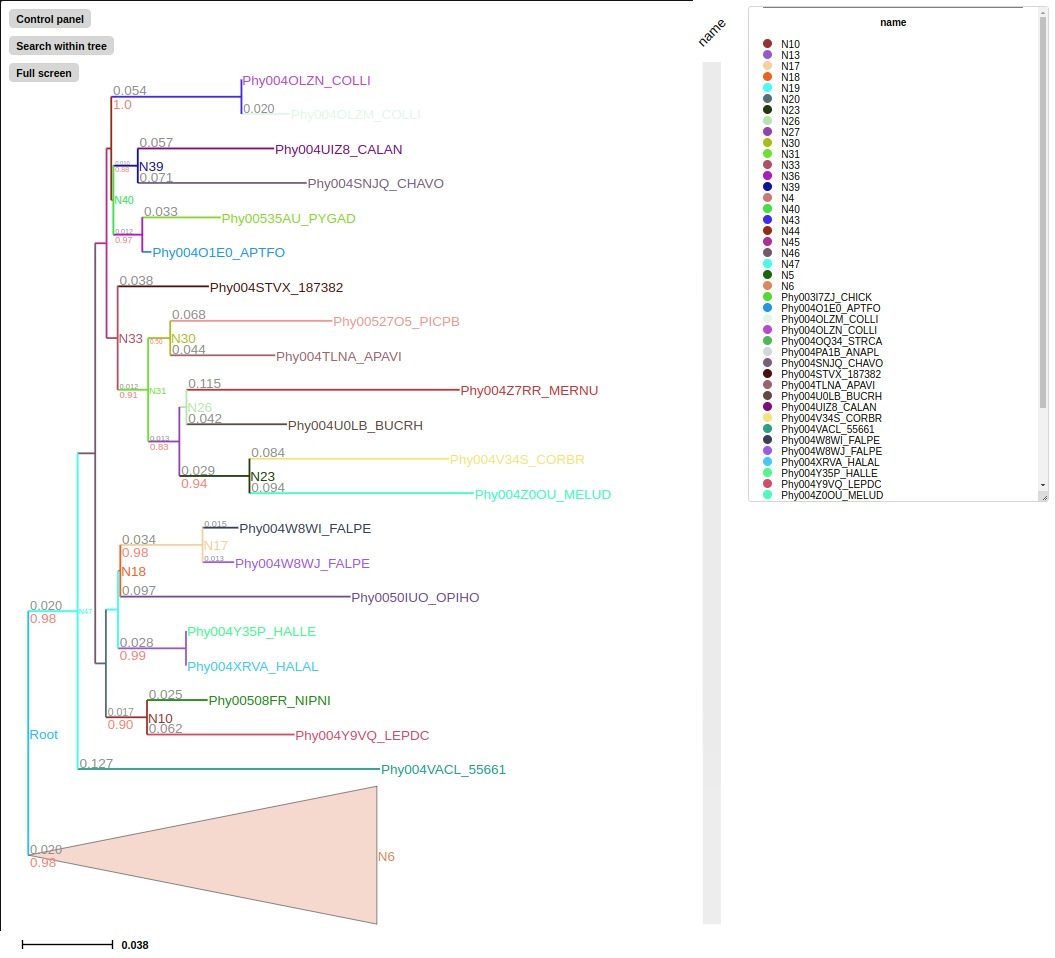Click the cyan N19 legend icon
The width and height of the screenshot is (1055, 958).
766,88
